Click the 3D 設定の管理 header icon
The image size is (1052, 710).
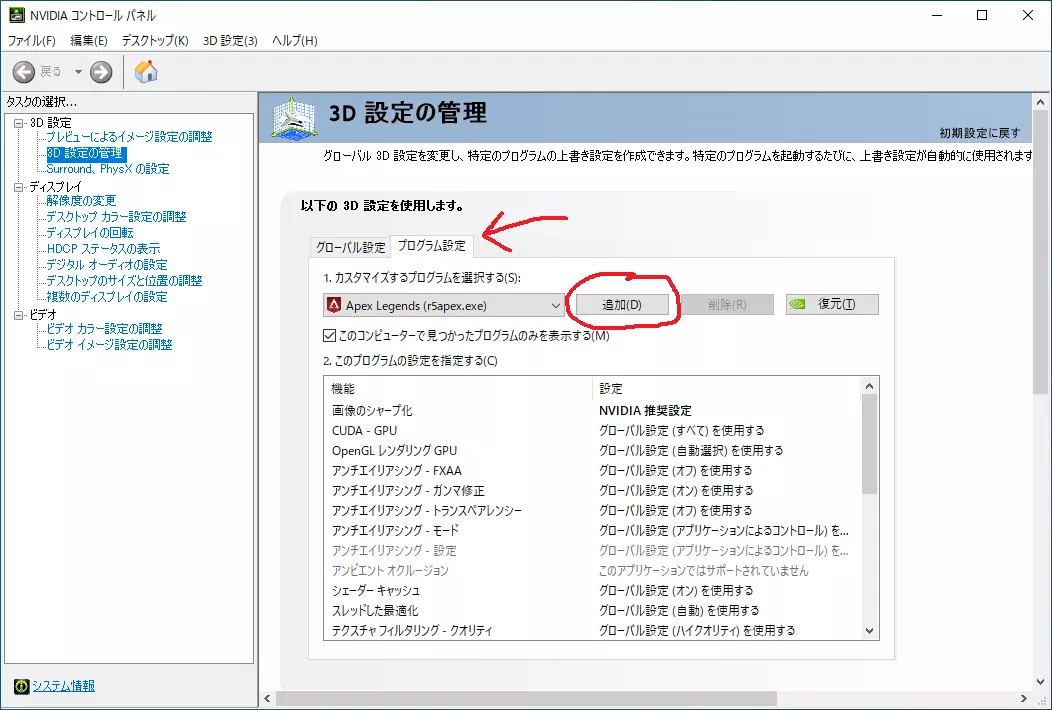(x=293, y=119)
